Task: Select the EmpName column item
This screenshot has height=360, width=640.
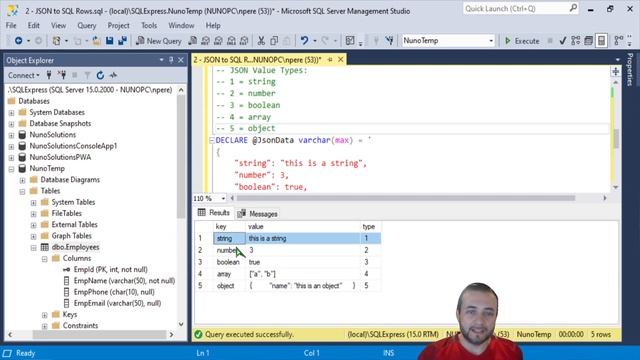Action: click(124, 281)
